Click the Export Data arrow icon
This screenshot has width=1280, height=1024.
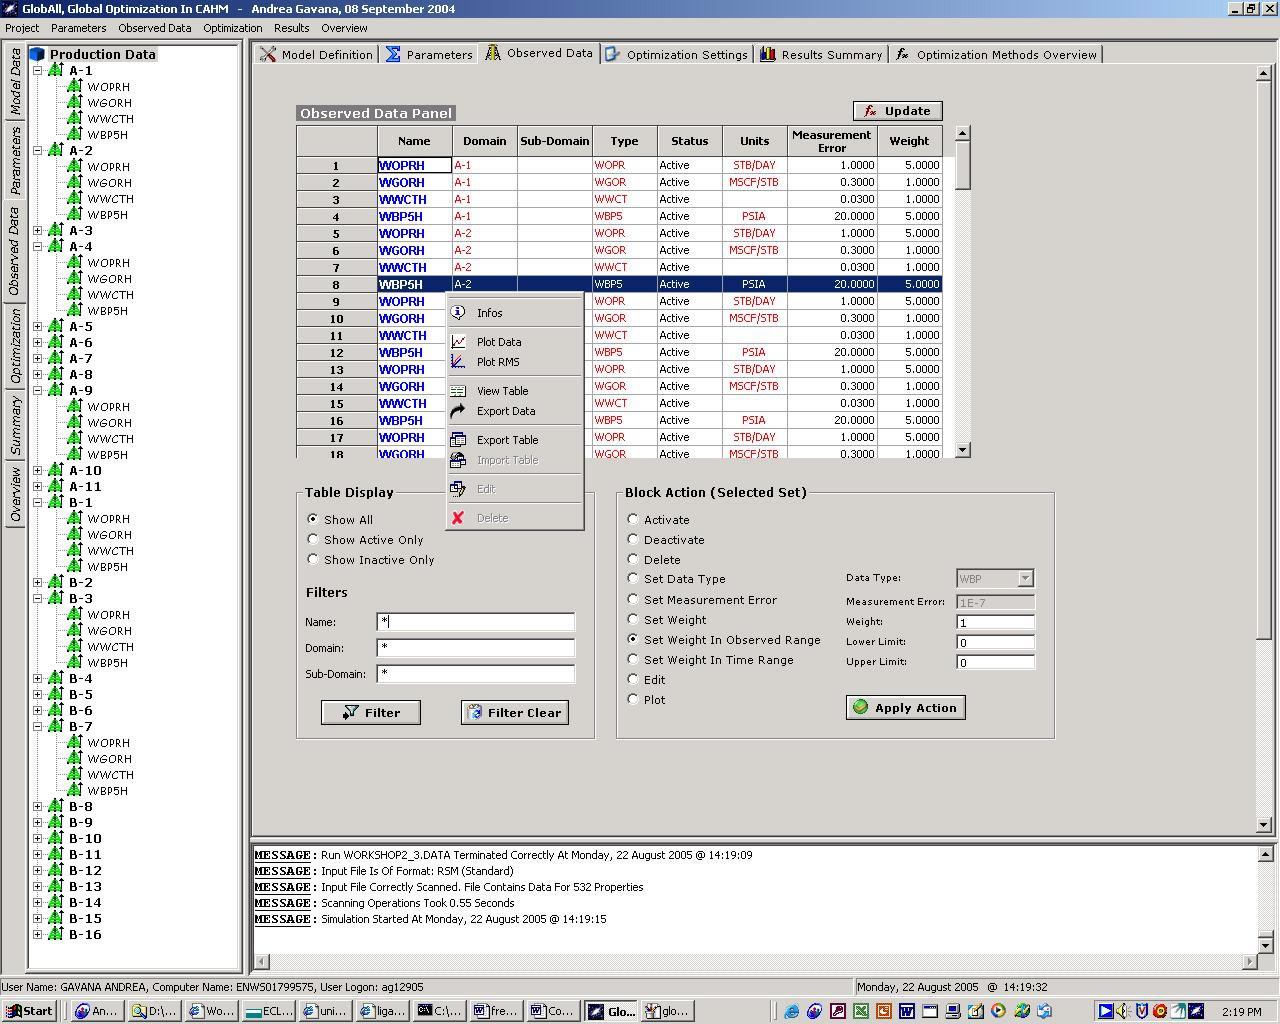click(458, 411)
